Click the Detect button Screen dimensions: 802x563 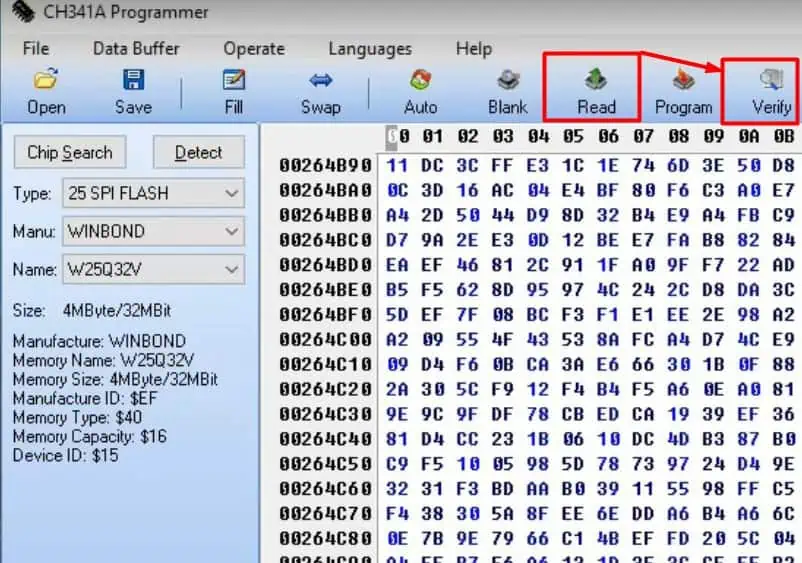[198, 152]
